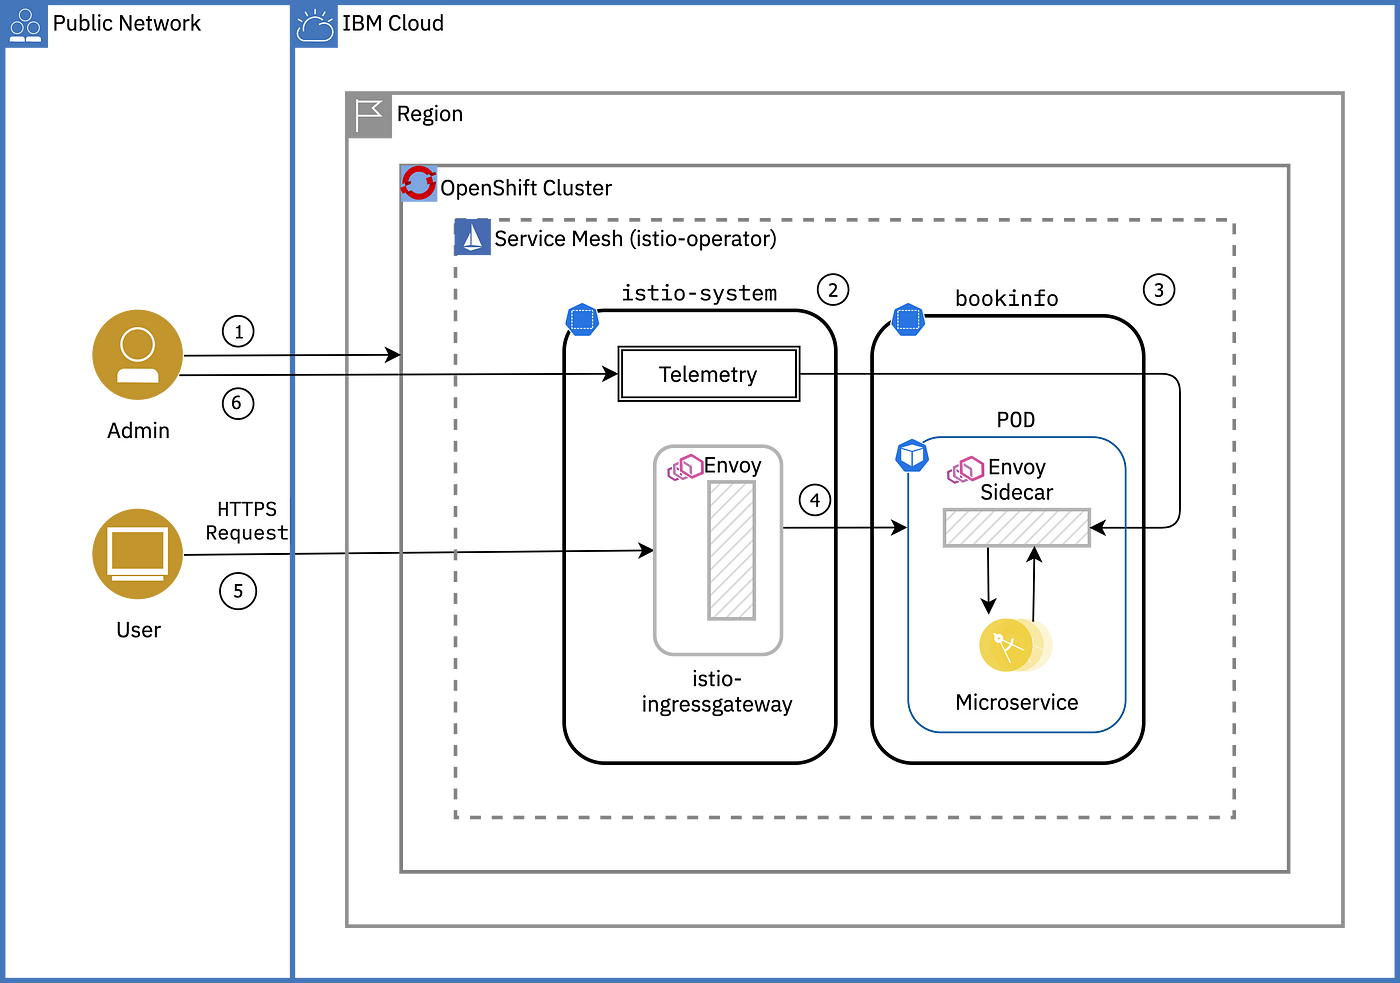Select the yellow Microservice icon
The width and height of the screenshot is (1400, 983).
pyautogui.click(x=1015, y=645)
